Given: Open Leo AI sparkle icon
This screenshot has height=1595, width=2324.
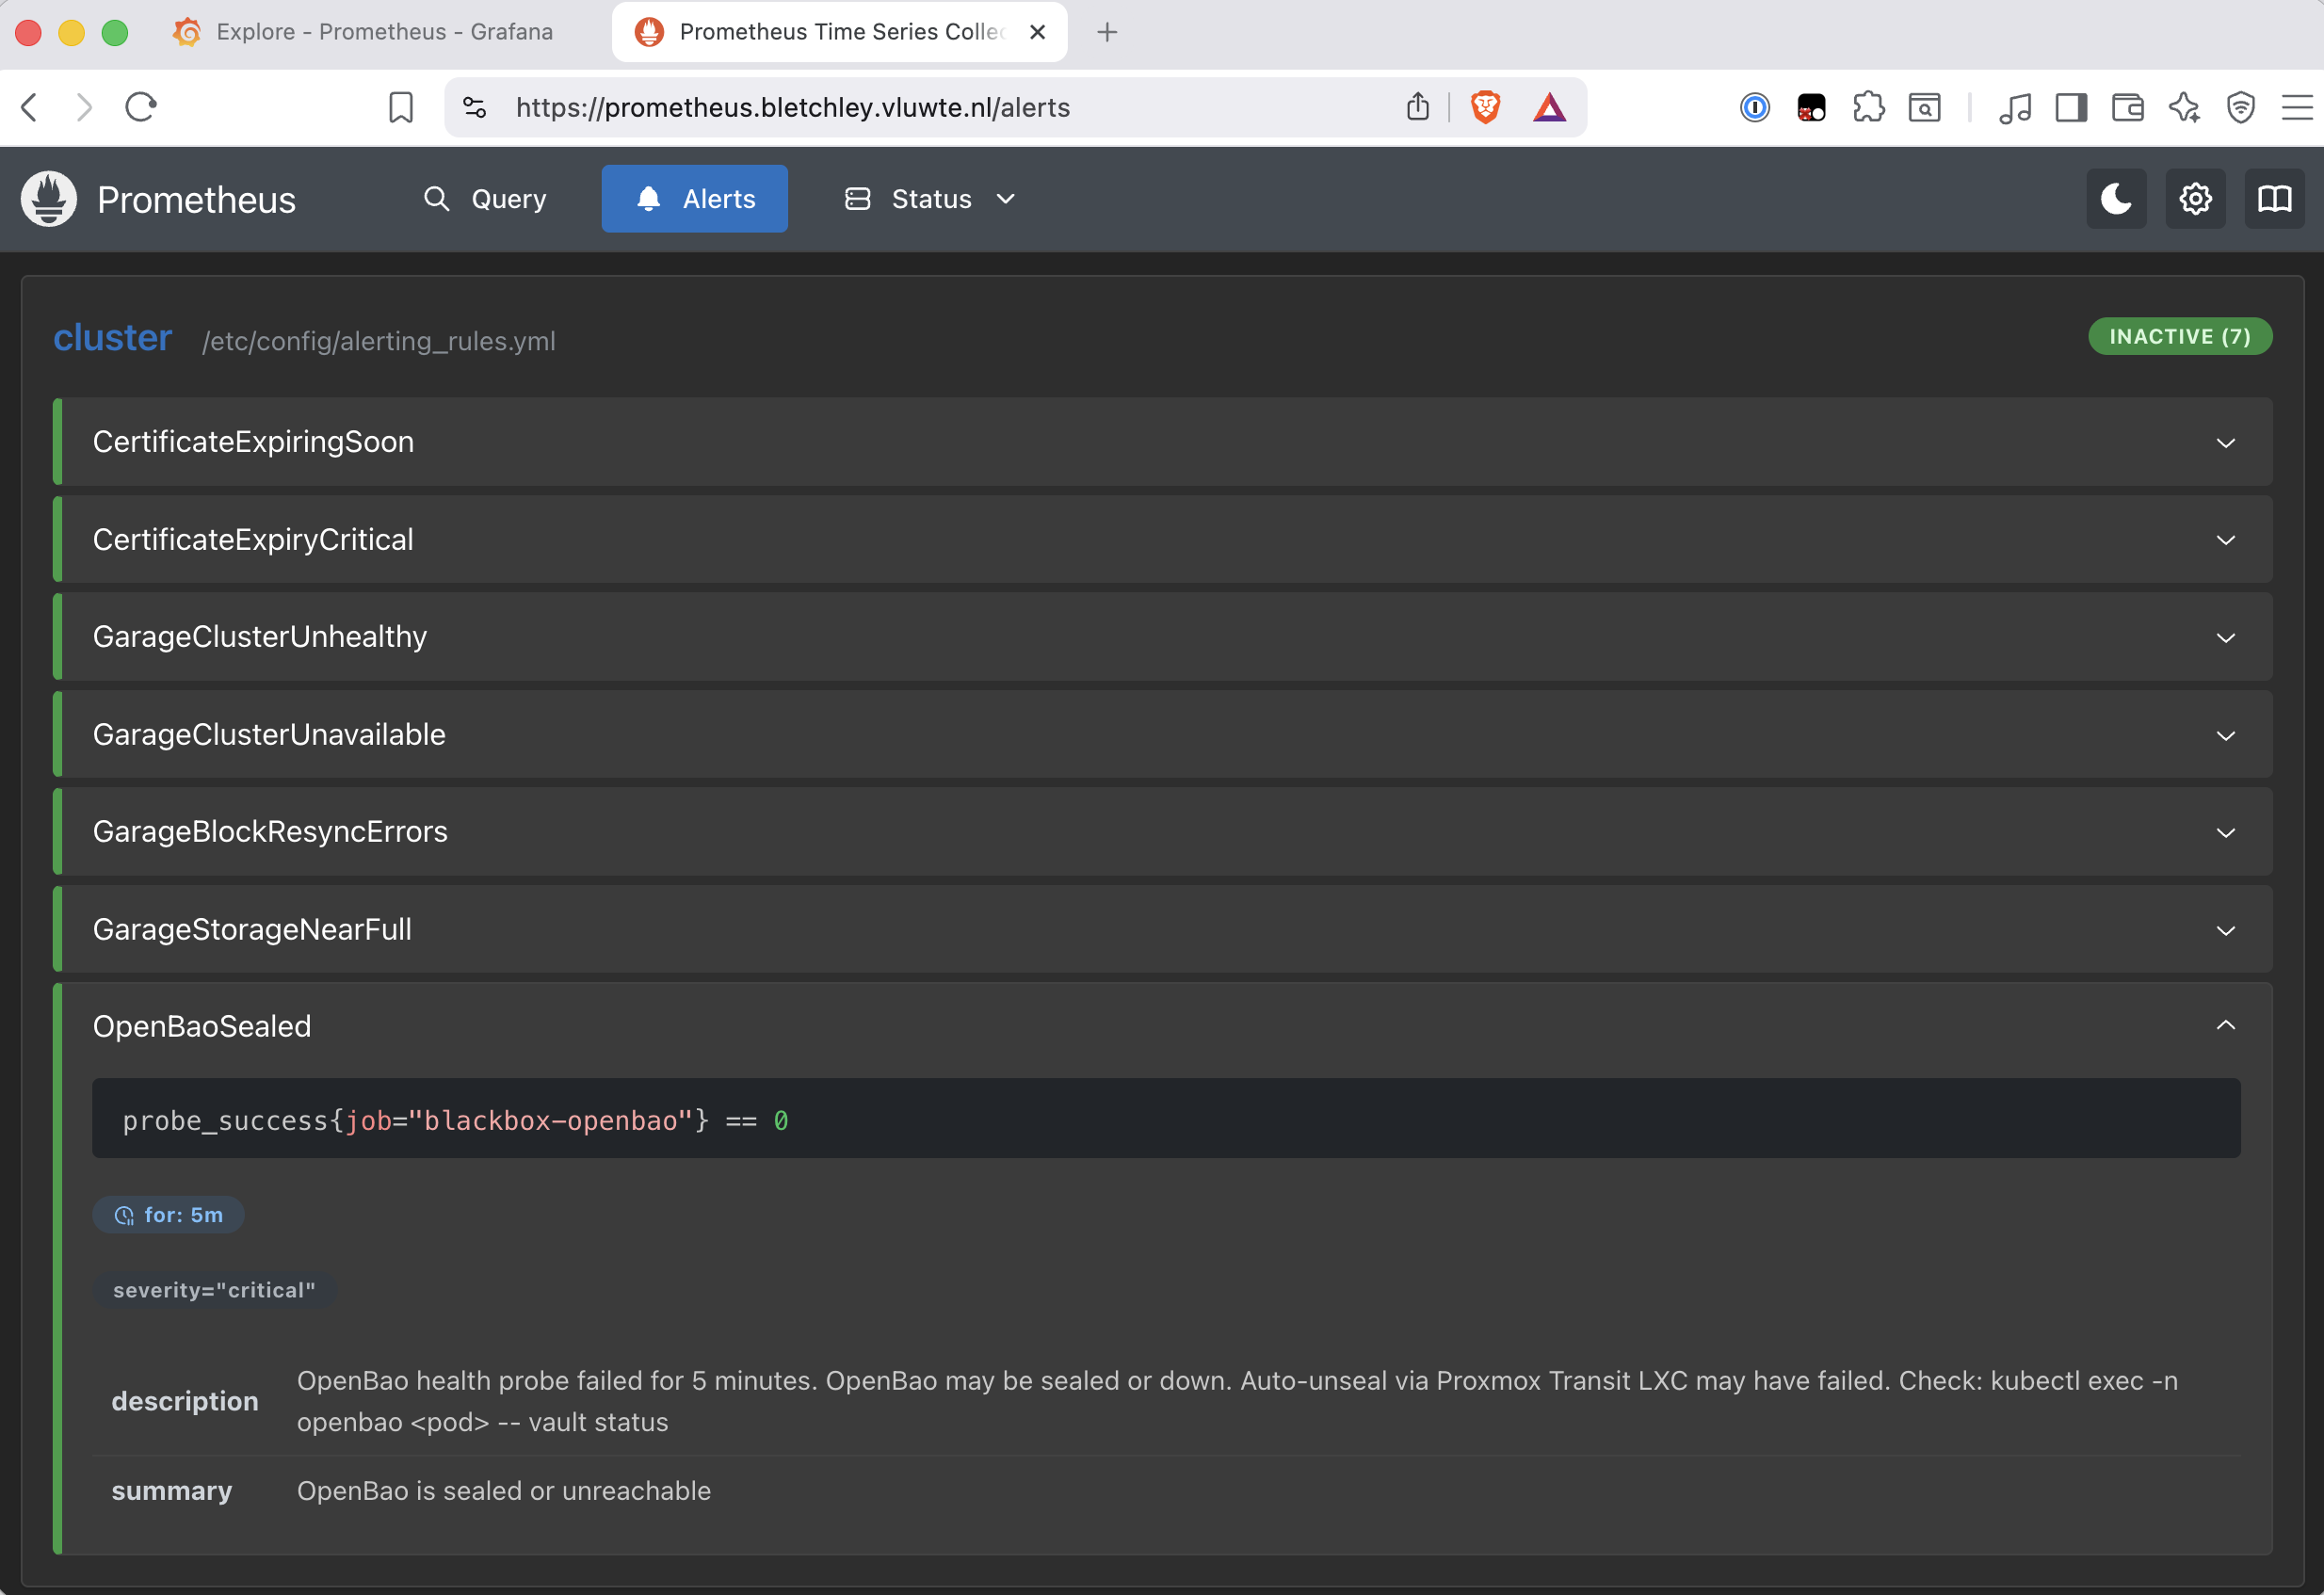Looking at the screenshot, I should [2184, 107].
